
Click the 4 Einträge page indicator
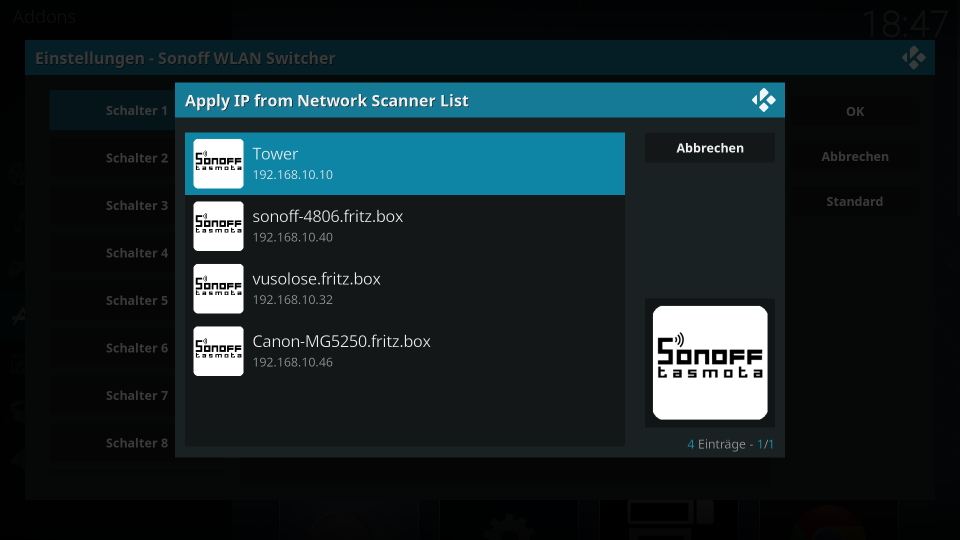click(x=730, y=444)
